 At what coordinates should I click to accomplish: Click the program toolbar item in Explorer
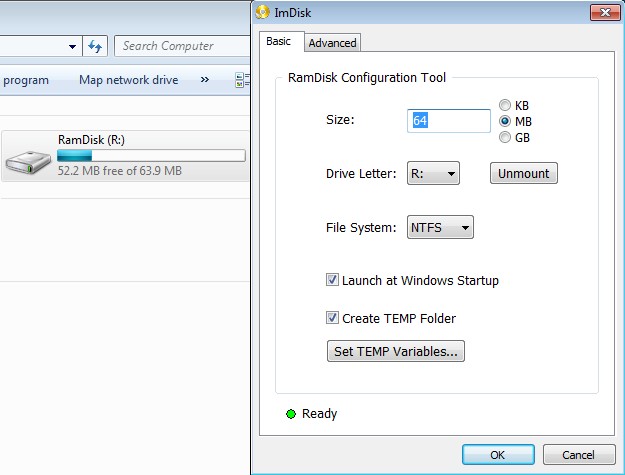[x=26, y=80]
